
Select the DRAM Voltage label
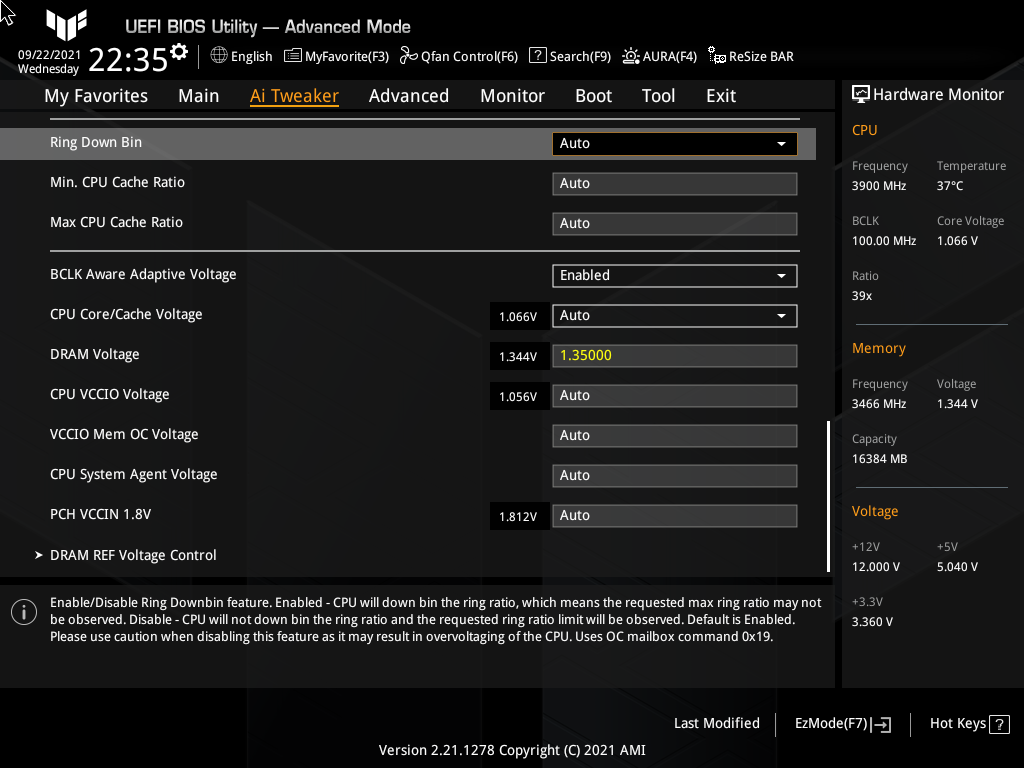[95, 354]
